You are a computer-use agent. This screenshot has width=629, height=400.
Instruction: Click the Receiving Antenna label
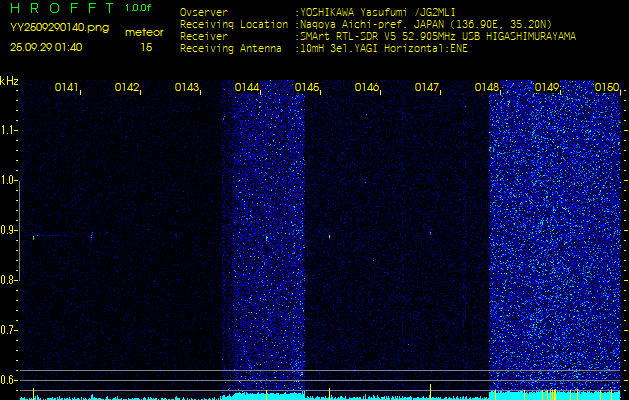231,49
